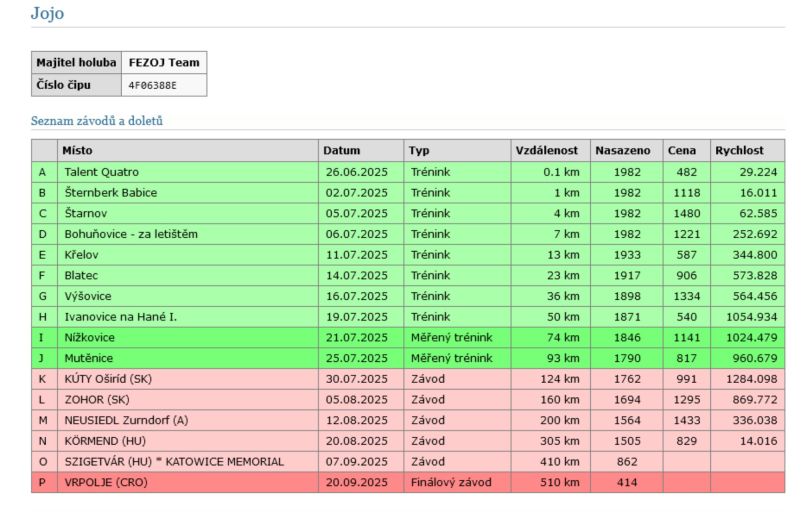Click the Seznam závodů a doletů heading
The image size is (800, 512).
point(97,121)
